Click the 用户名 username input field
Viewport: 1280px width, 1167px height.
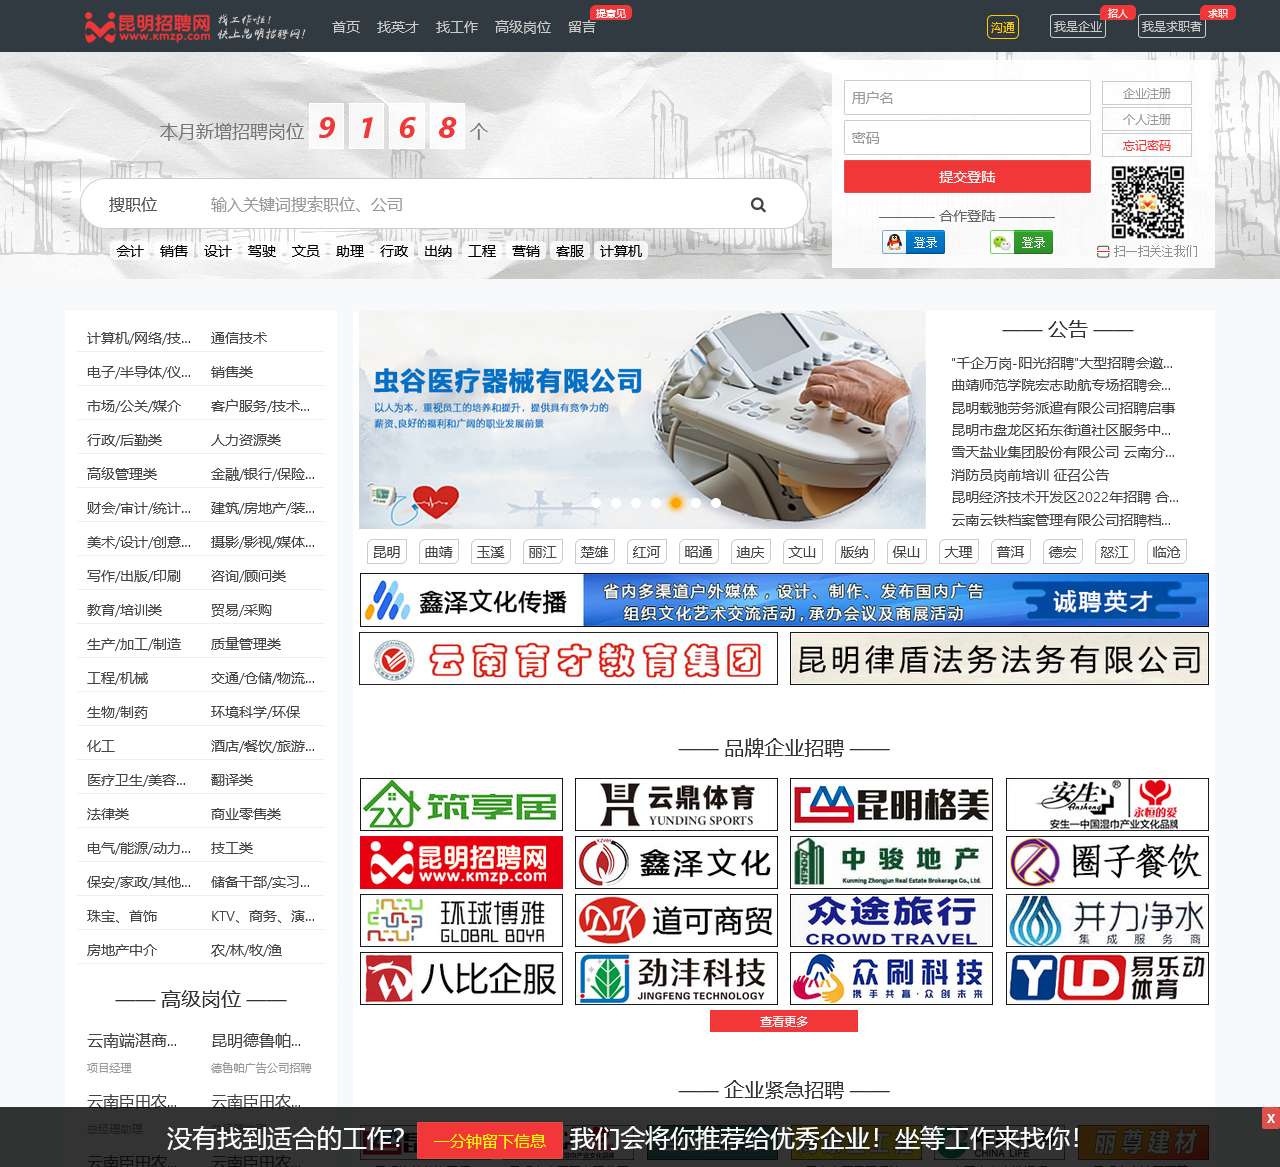(x=967, y=97)
